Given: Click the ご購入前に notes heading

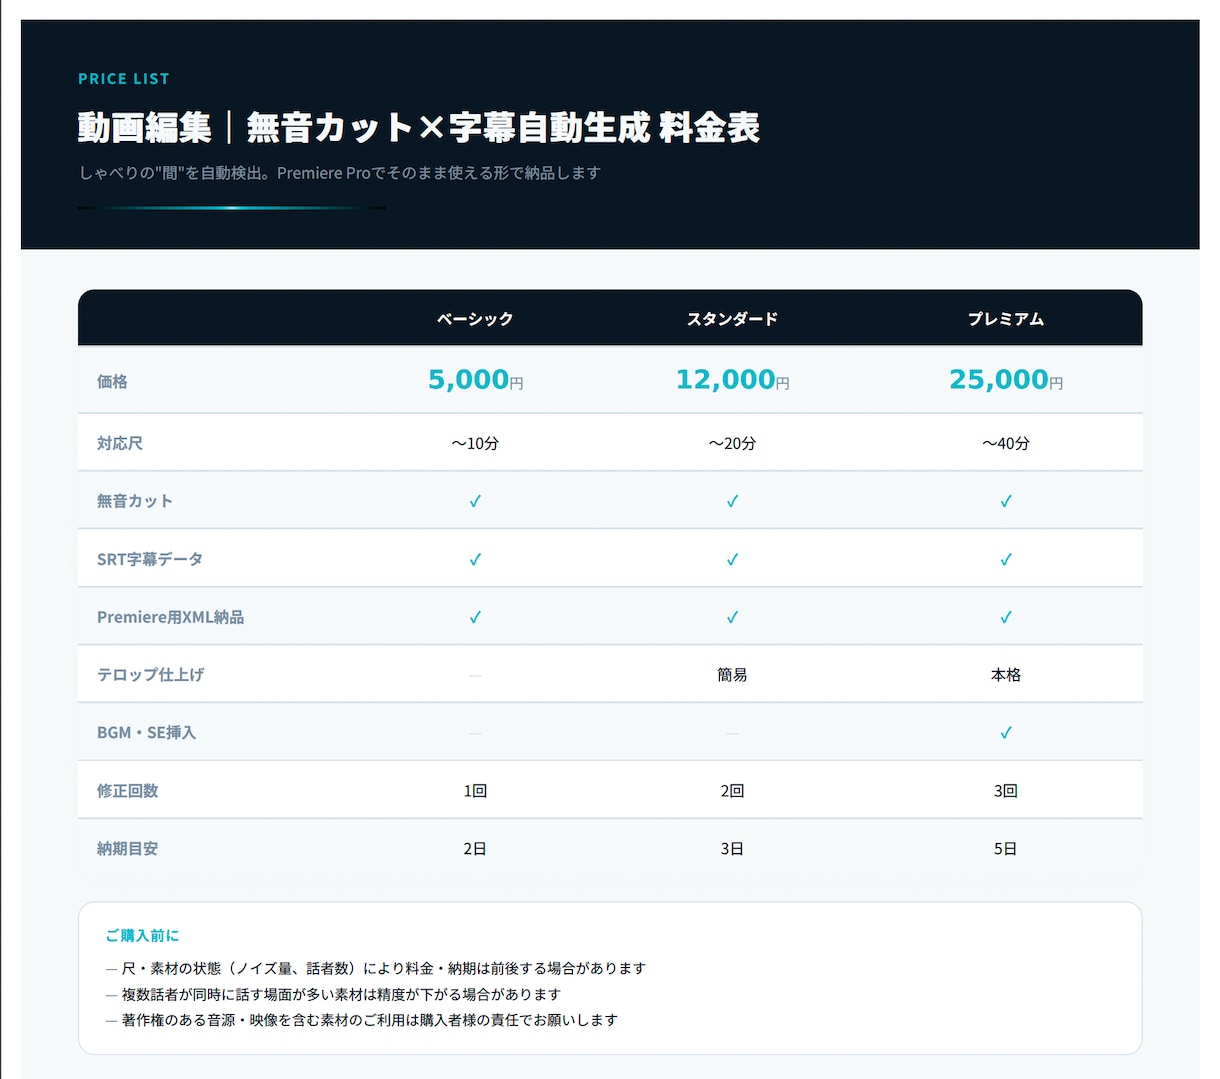Looking at the screenshot, I should pyautogui.click(x=142, y=935).
